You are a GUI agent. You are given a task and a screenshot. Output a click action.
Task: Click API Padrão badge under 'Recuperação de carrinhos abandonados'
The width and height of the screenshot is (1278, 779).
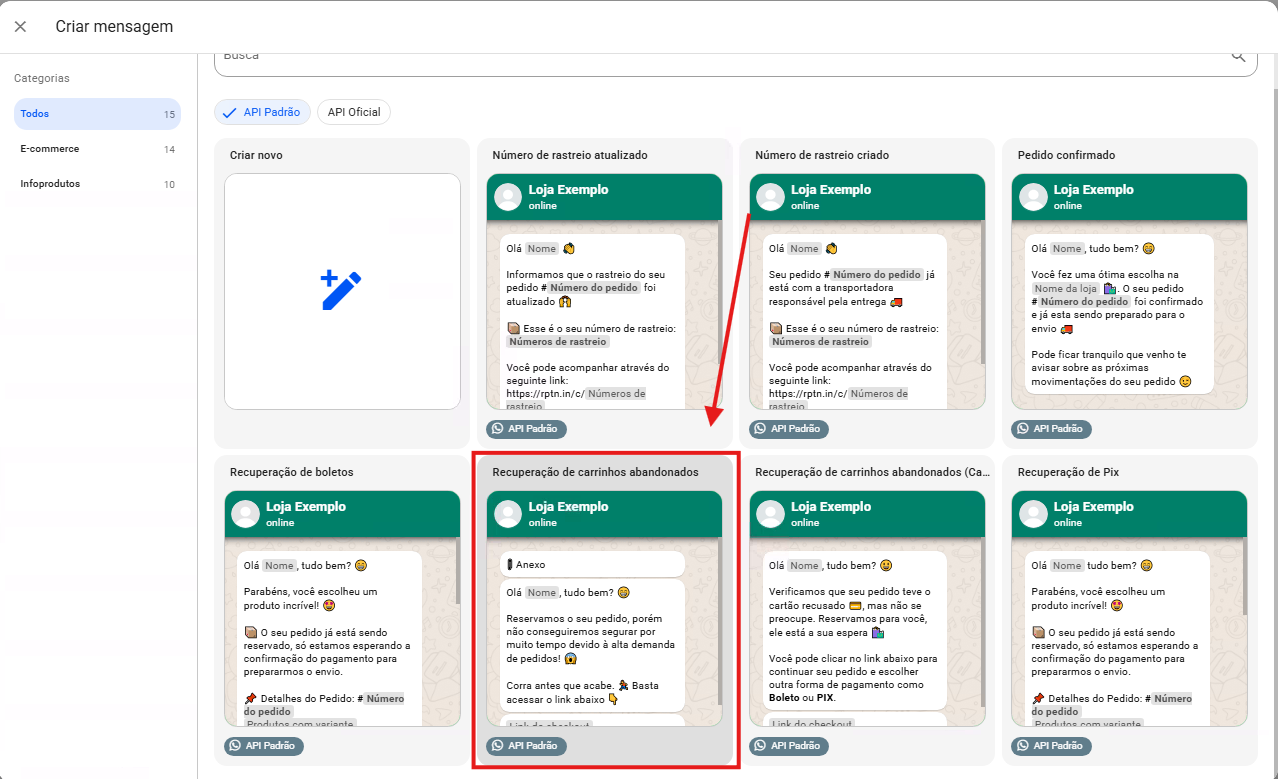(527, 746)
